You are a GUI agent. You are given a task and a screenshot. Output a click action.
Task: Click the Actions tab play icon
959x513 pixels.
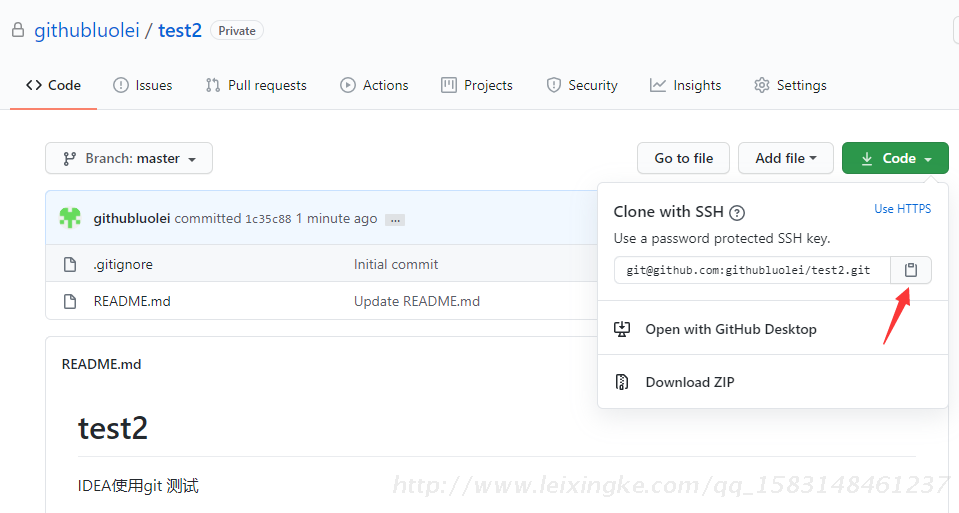(x=347, y=85)
